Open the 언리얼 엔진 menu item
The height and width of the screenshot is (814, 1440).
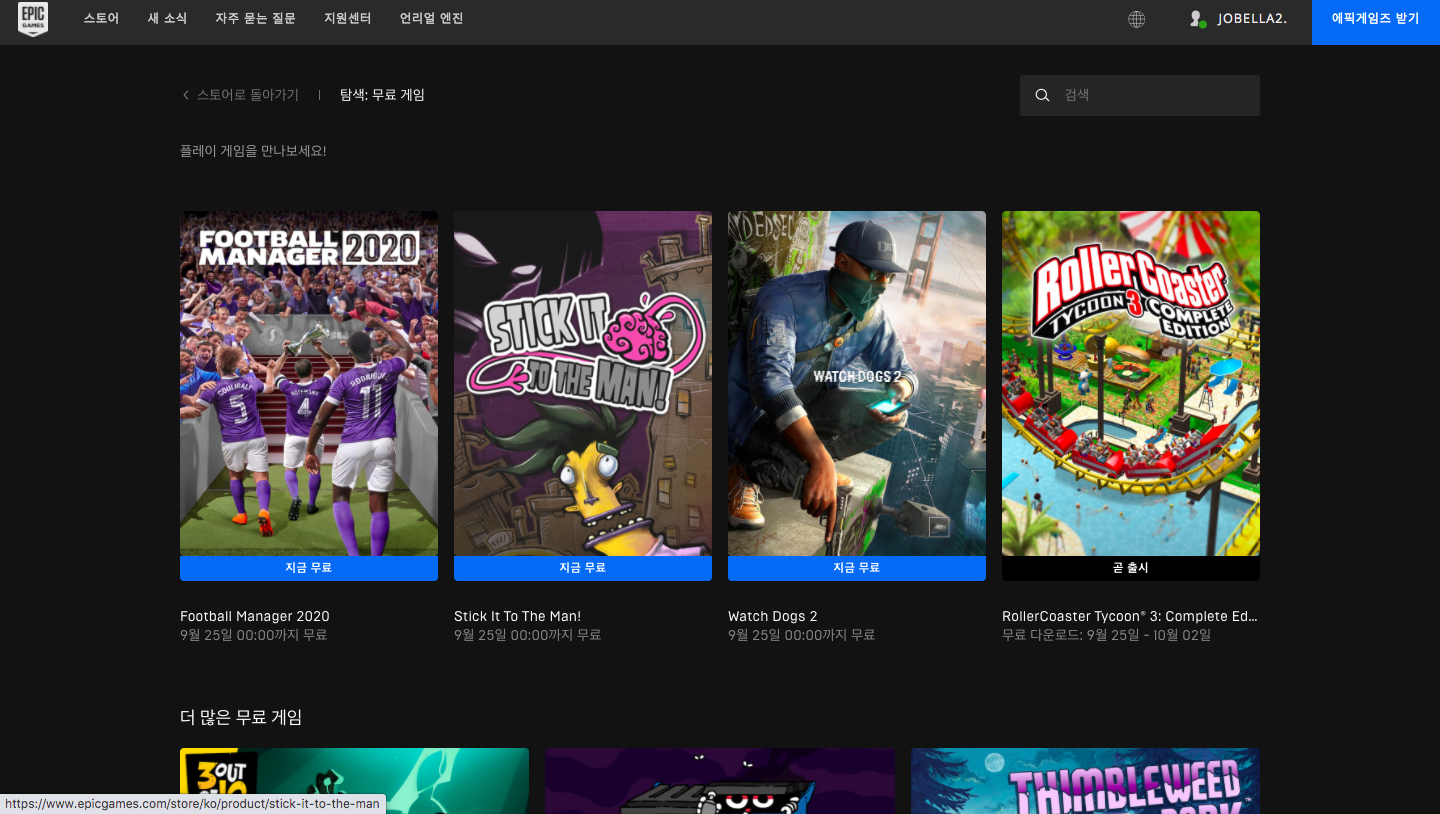click(x=431, y=19)
